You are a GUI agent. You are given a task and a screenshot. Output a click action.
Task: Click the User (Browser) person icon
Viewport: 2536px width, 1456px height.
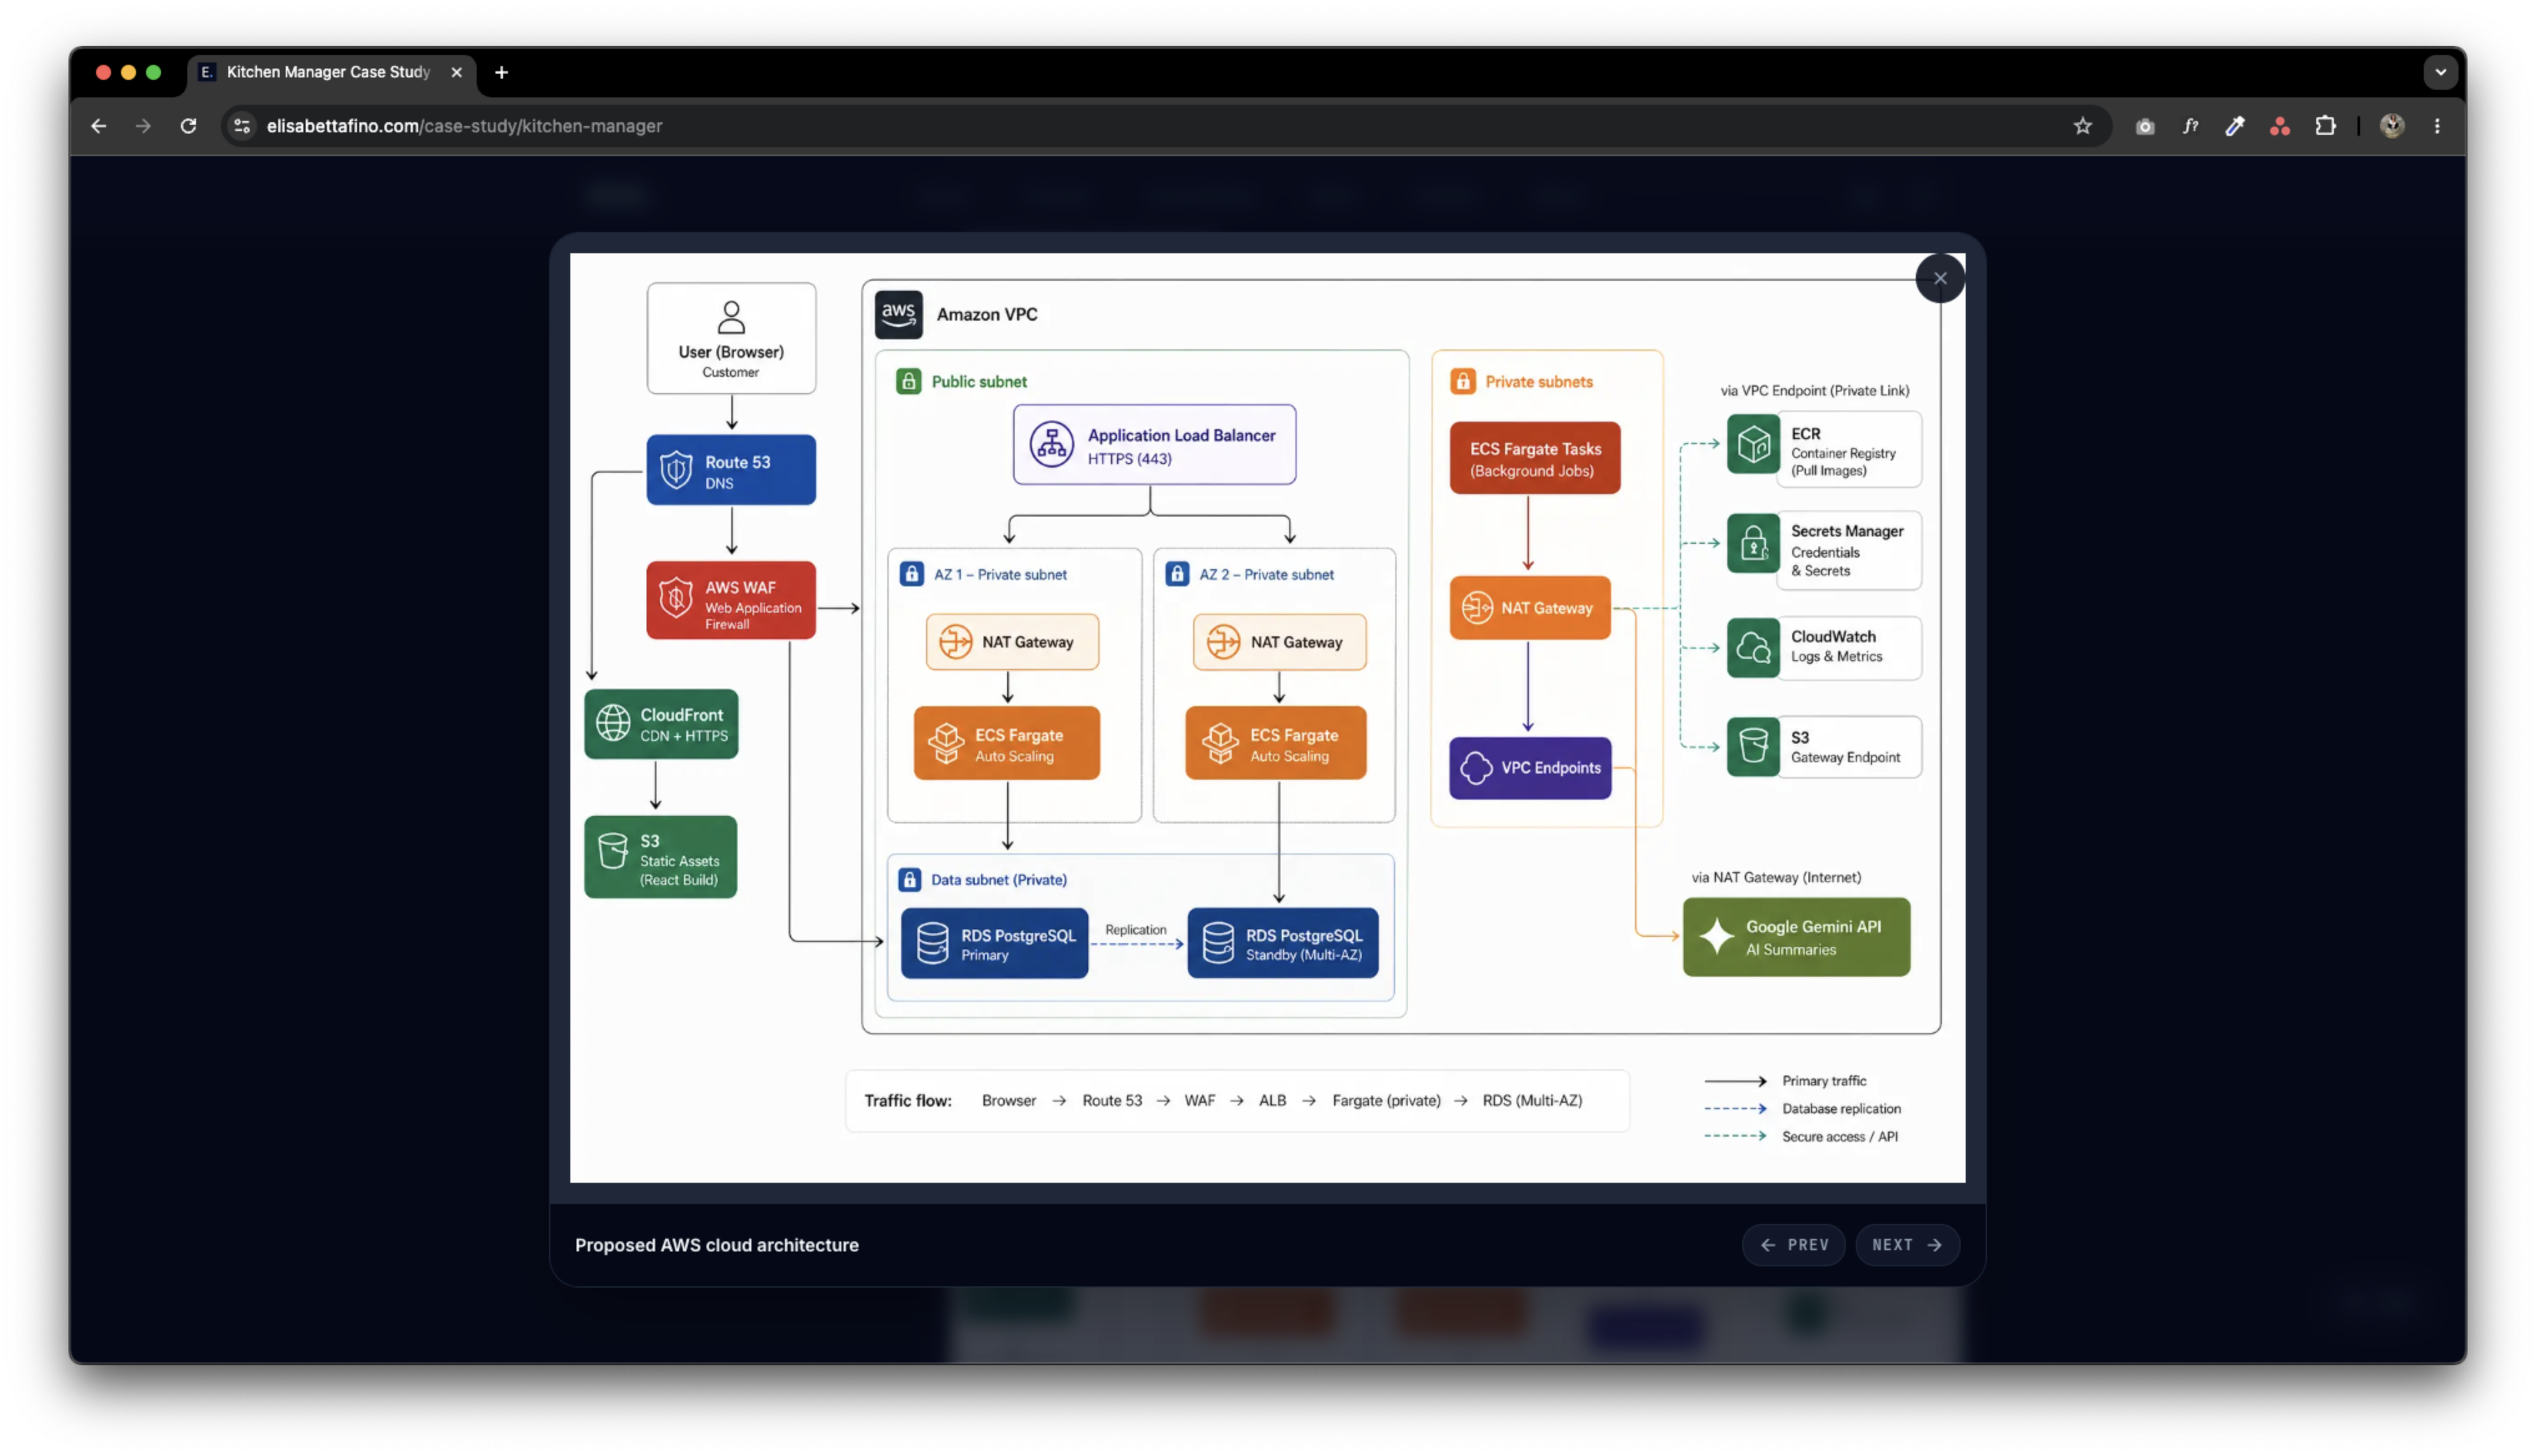(731, 318)
